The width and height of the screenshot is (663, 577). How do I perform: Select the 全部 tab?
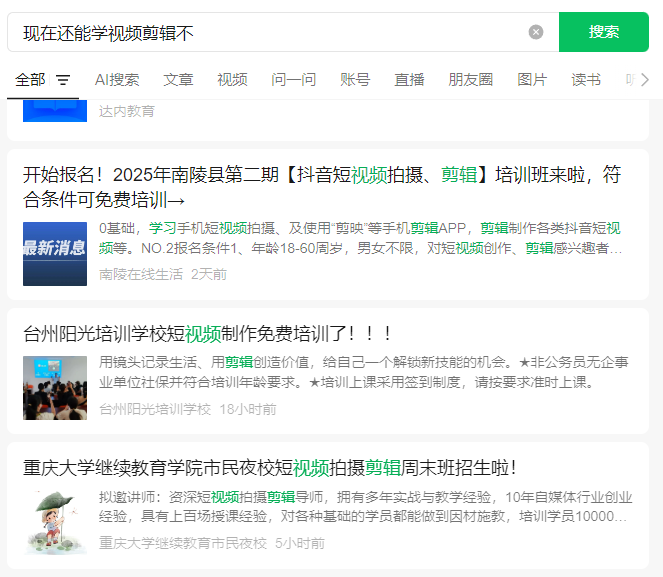30,80
